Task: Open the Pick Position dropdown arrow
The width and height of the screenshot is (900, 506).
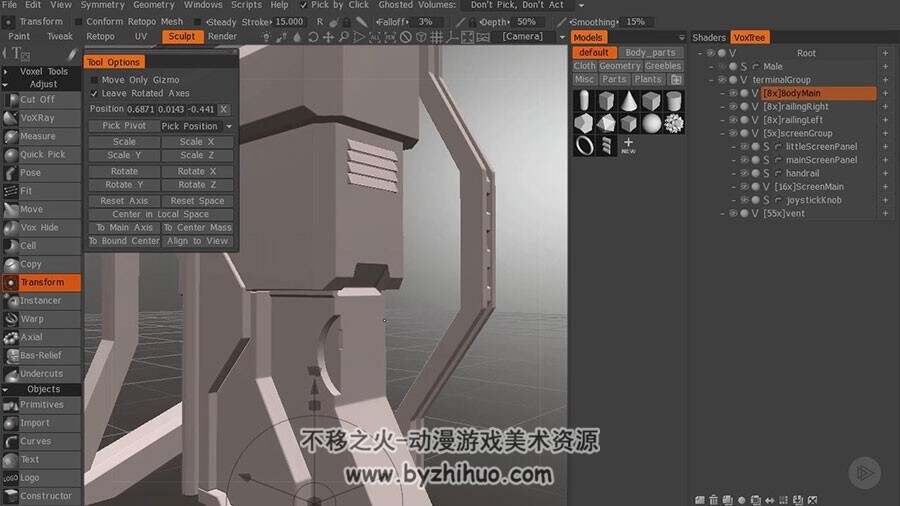Action: click(229, 126)
